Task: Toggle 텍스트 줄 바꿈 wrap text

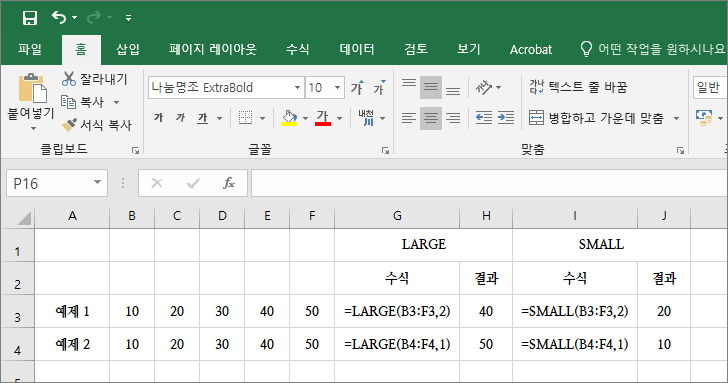Action: 578,87
